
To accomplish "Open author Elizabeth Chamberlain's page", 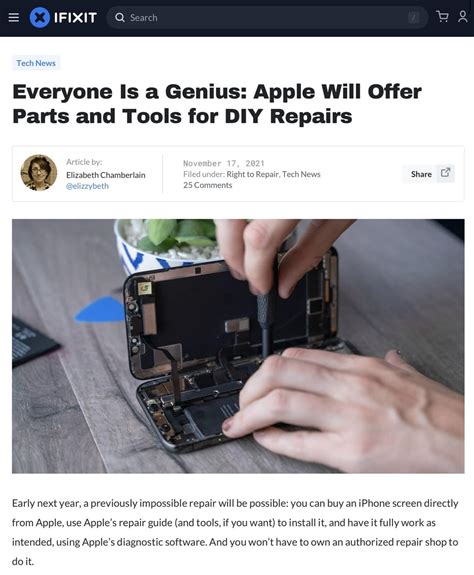I will (x=106, y=175).
